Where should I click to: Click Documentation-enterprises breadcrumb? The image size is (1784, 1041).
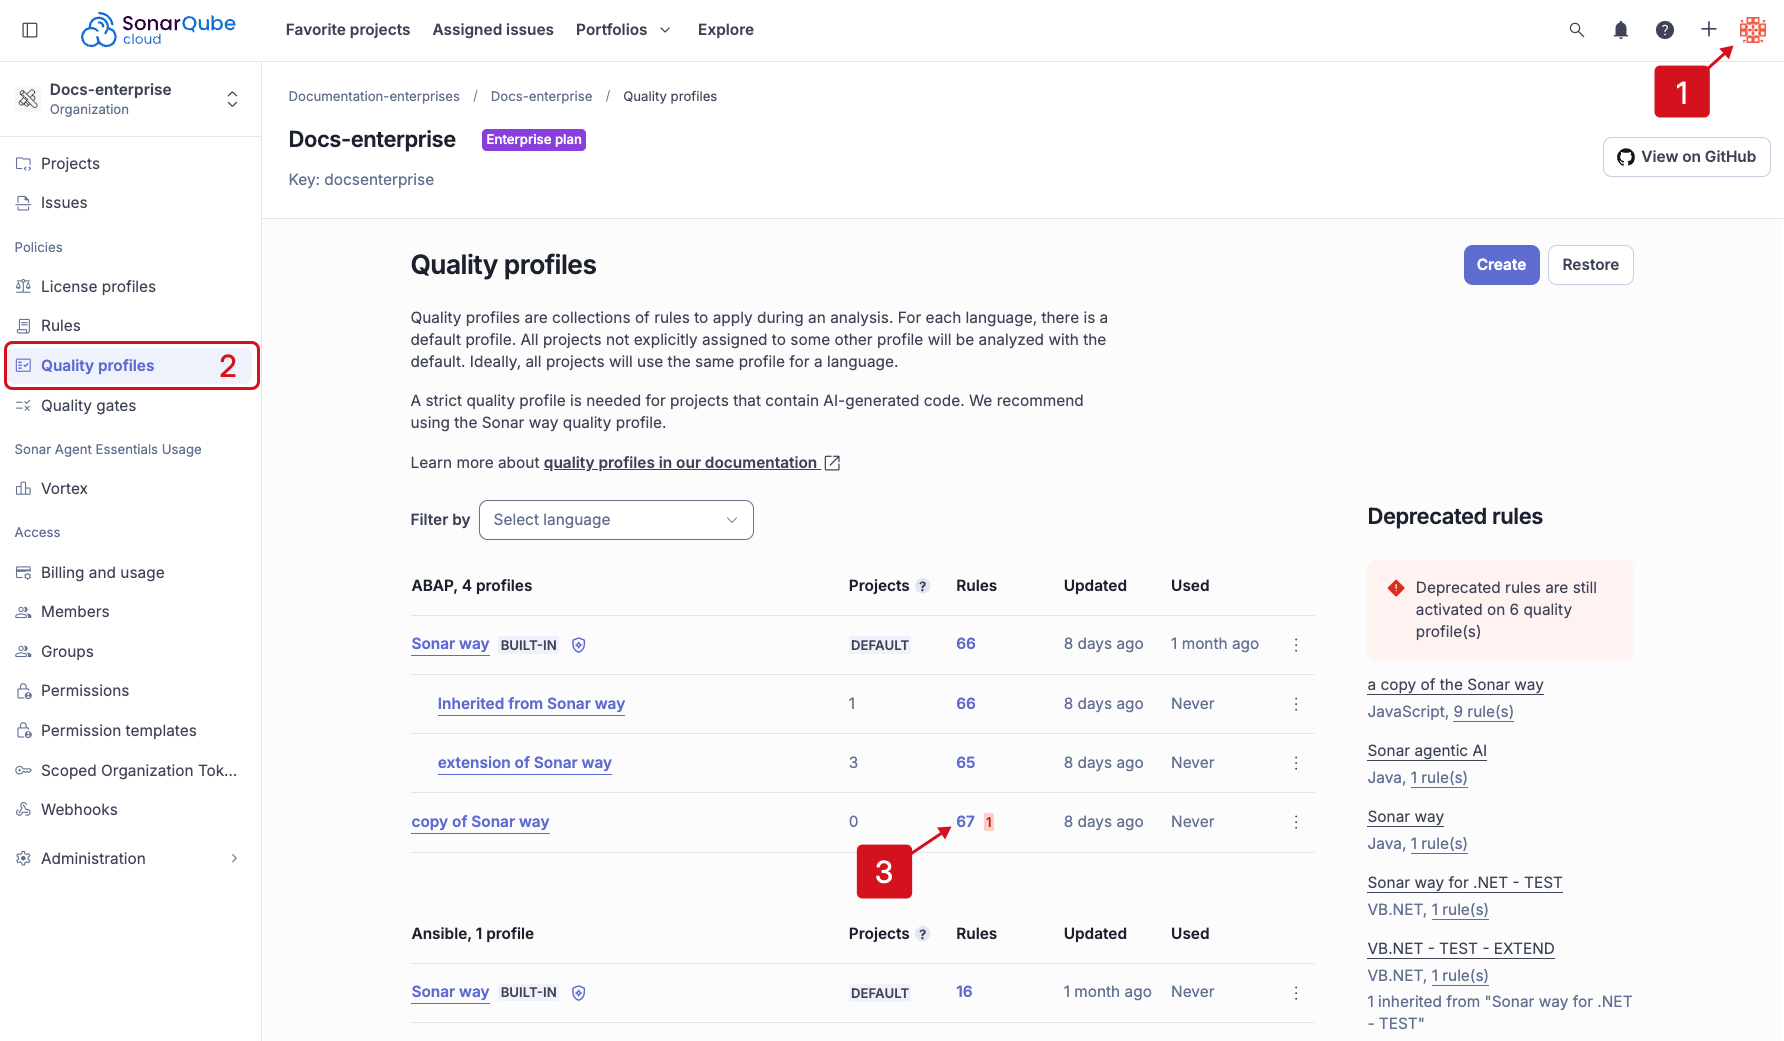(x=374, y=97)
